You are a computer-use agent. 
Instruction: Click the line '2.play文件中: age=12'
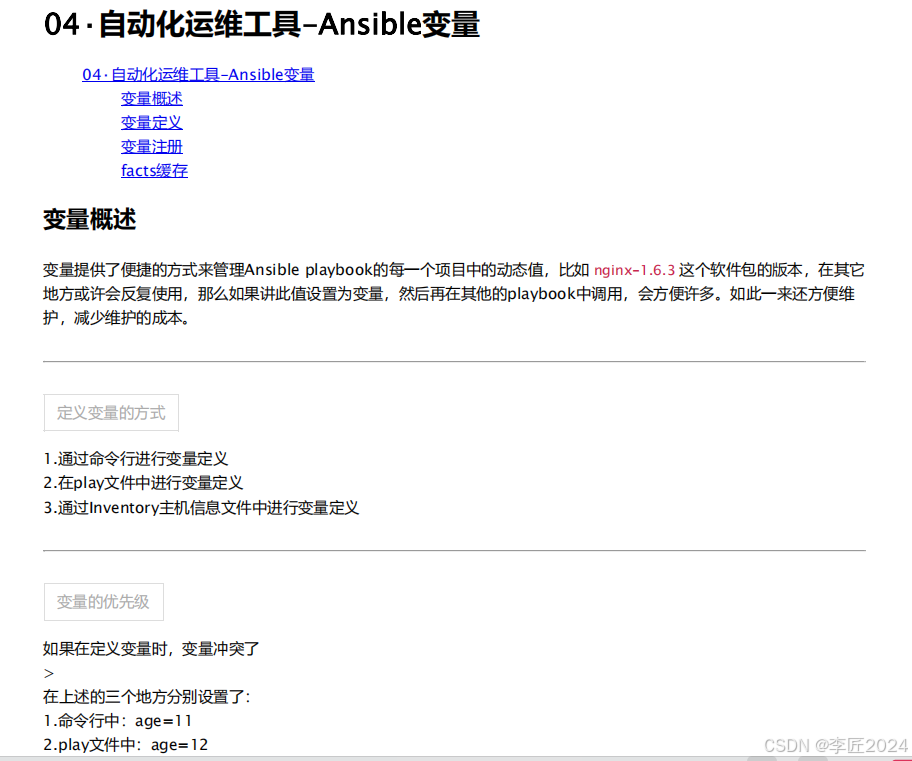(x=126, y=745)
